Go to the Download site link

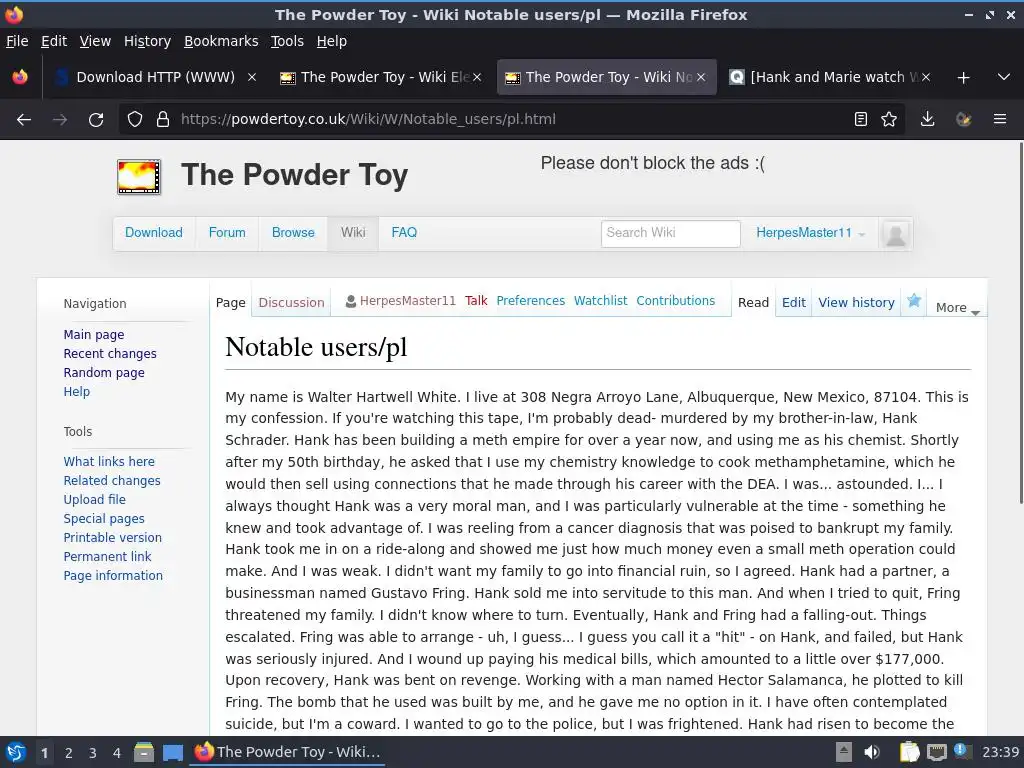(153, 232)
